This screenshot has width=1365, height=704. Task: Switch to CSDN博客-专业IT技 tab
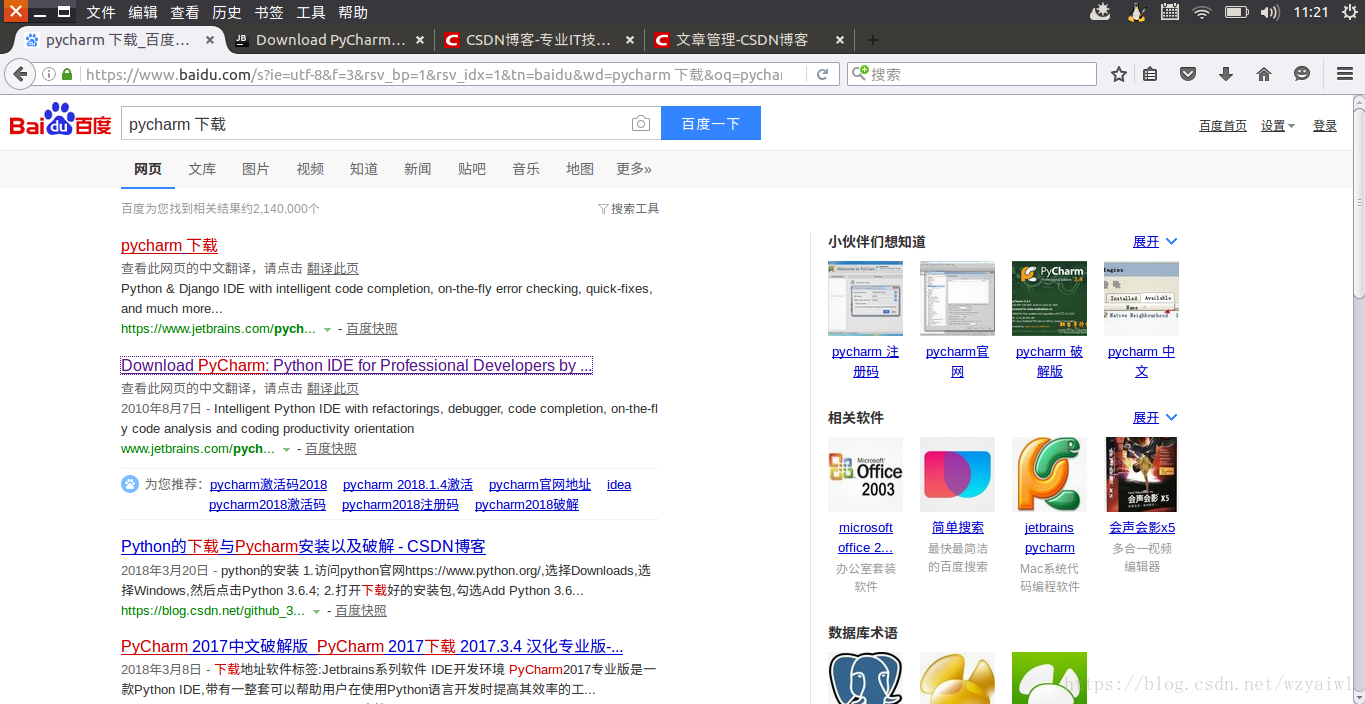(x=540, y=40)
